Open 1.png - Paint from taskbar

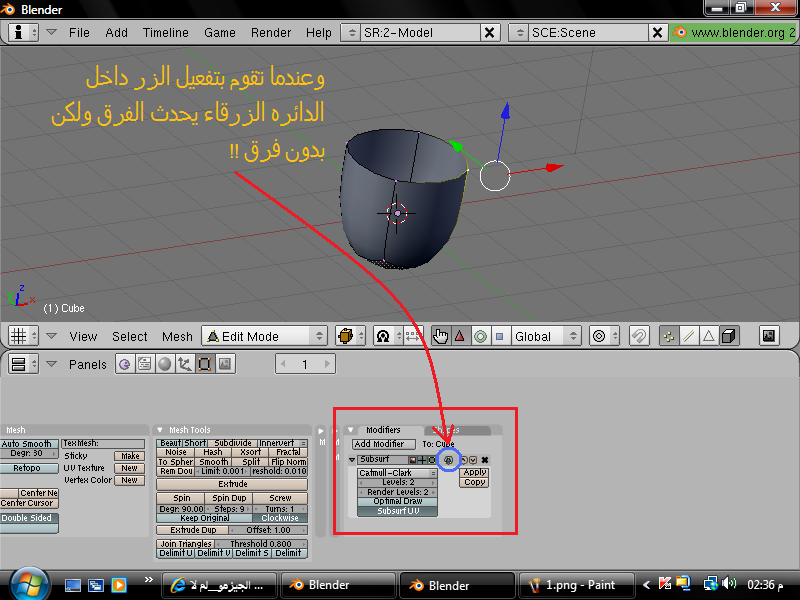(x=577, y=585)
